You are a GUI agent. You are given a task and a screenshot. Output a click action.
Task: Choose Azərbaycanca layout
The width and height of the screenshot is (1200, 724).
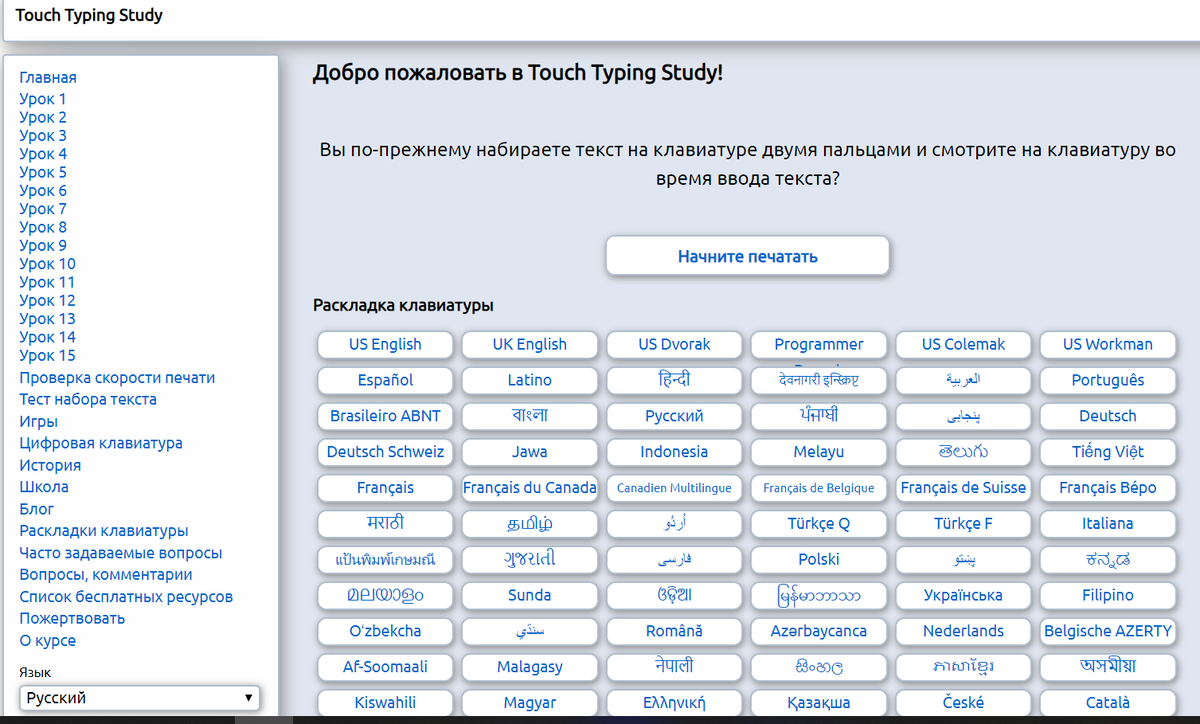pyautogui.click(x=818, y=631)
